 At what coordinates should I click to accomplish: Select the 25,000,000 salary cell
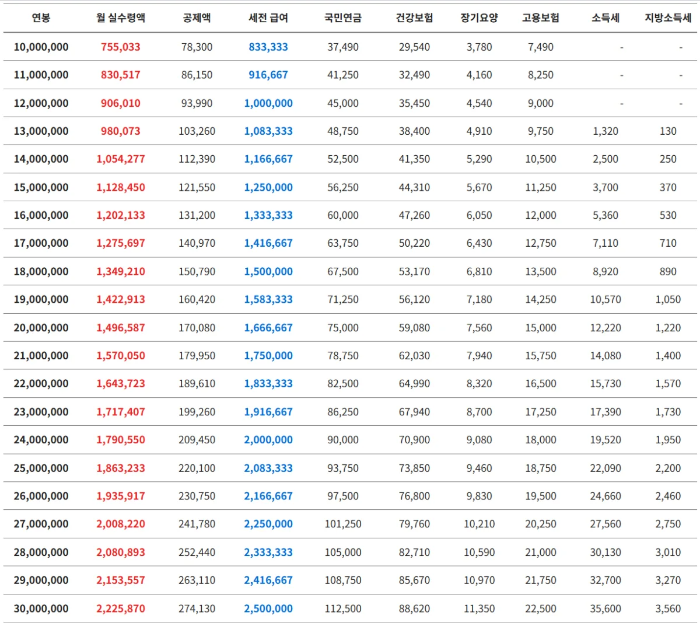(x=41, y=468)
